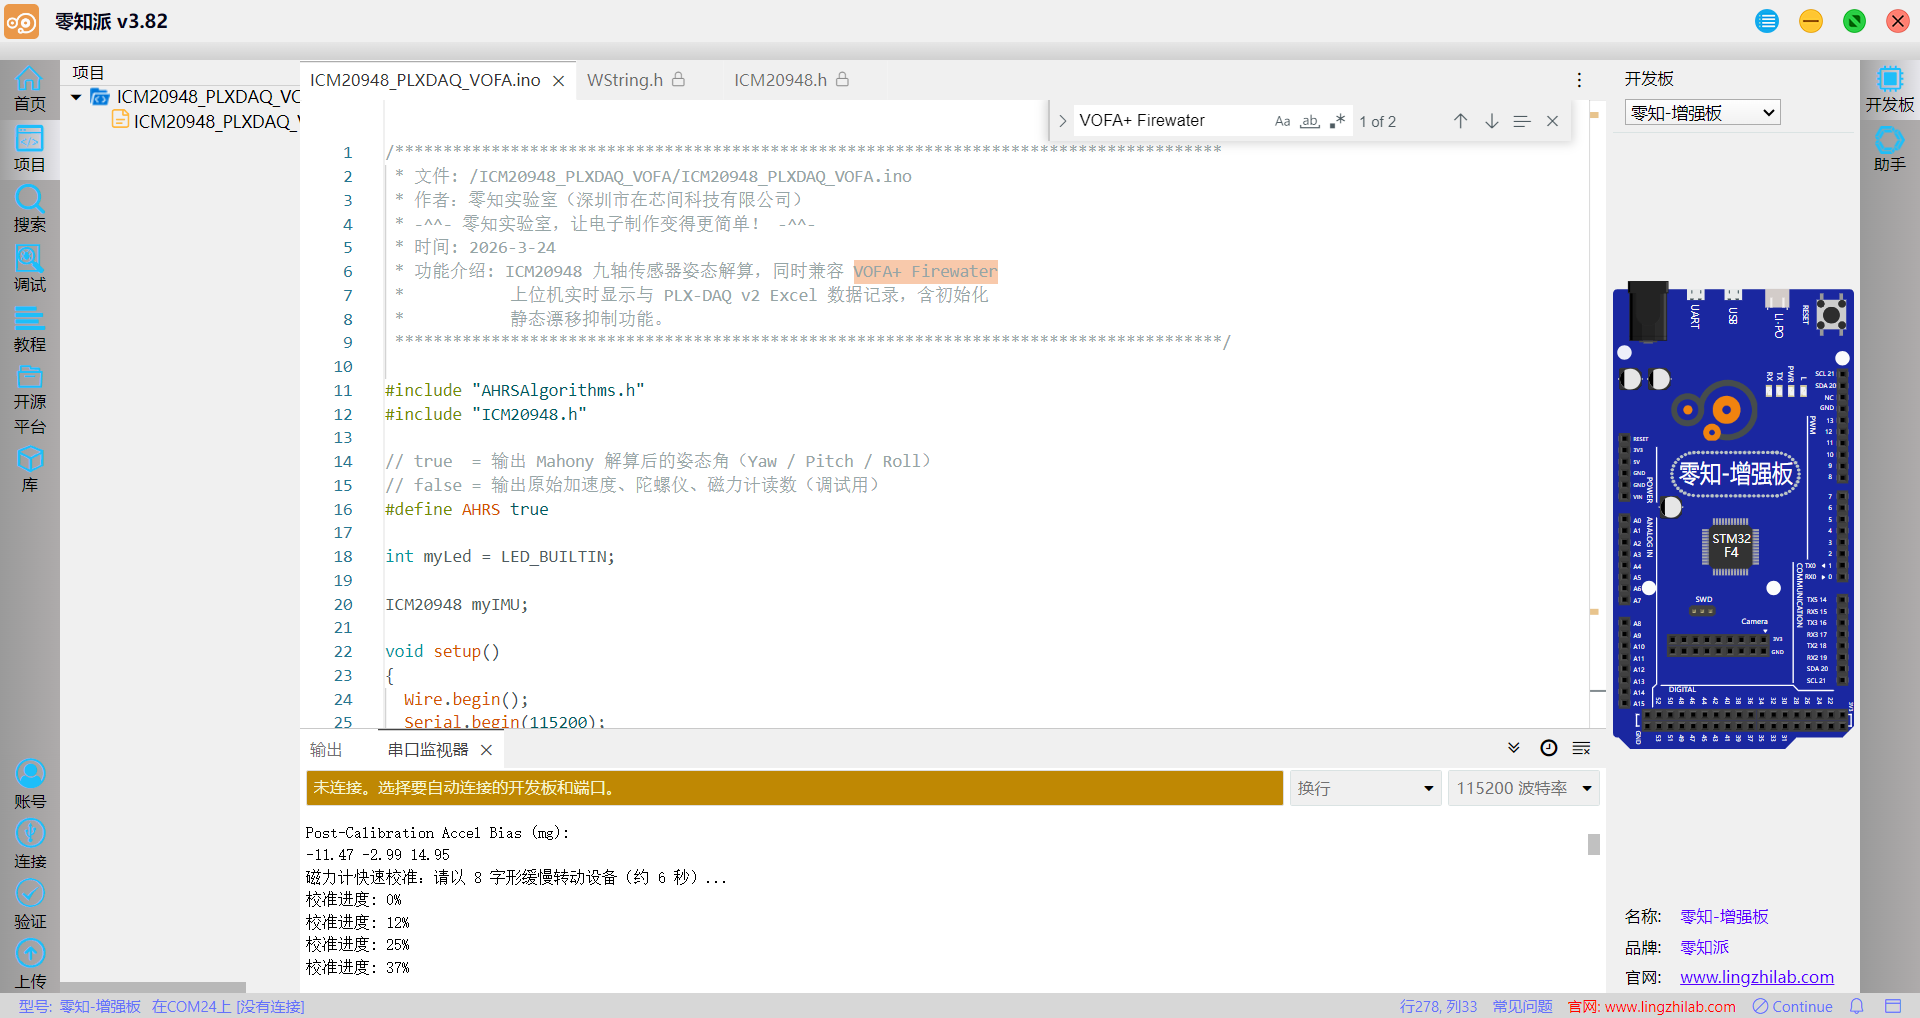The height and width of the screenshot is (1018, 1920).
Task: Select ICM20948_PLXDAQ file in project tree
Action: click(x=205, y=121)
